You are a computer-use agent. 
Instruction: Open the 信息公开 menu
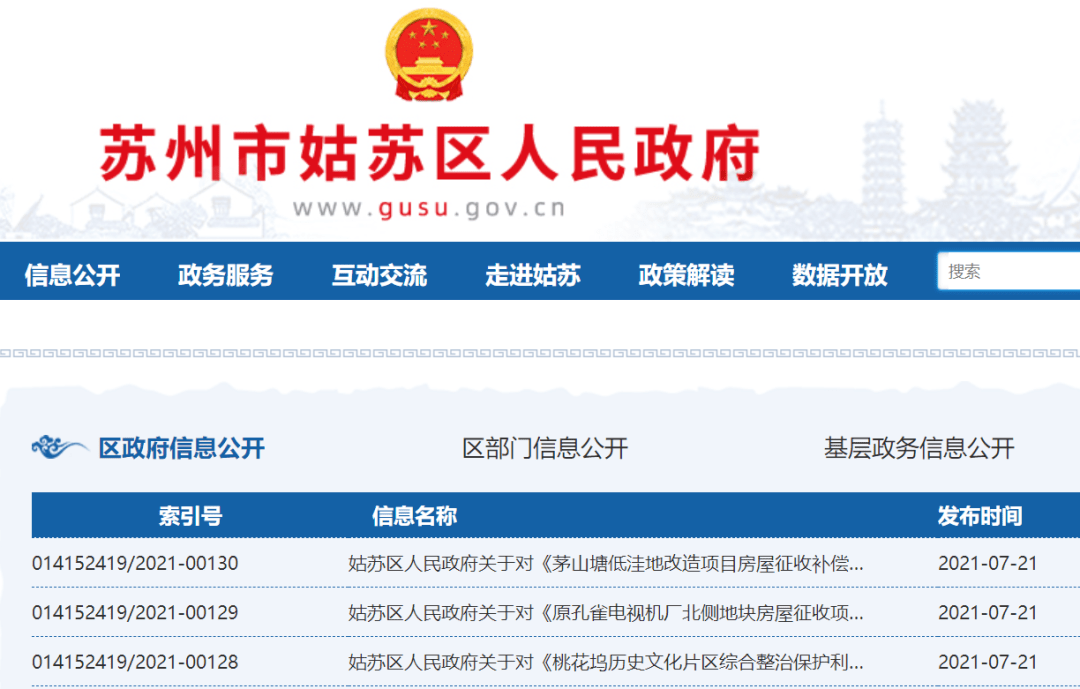click(x=72, y=275)
